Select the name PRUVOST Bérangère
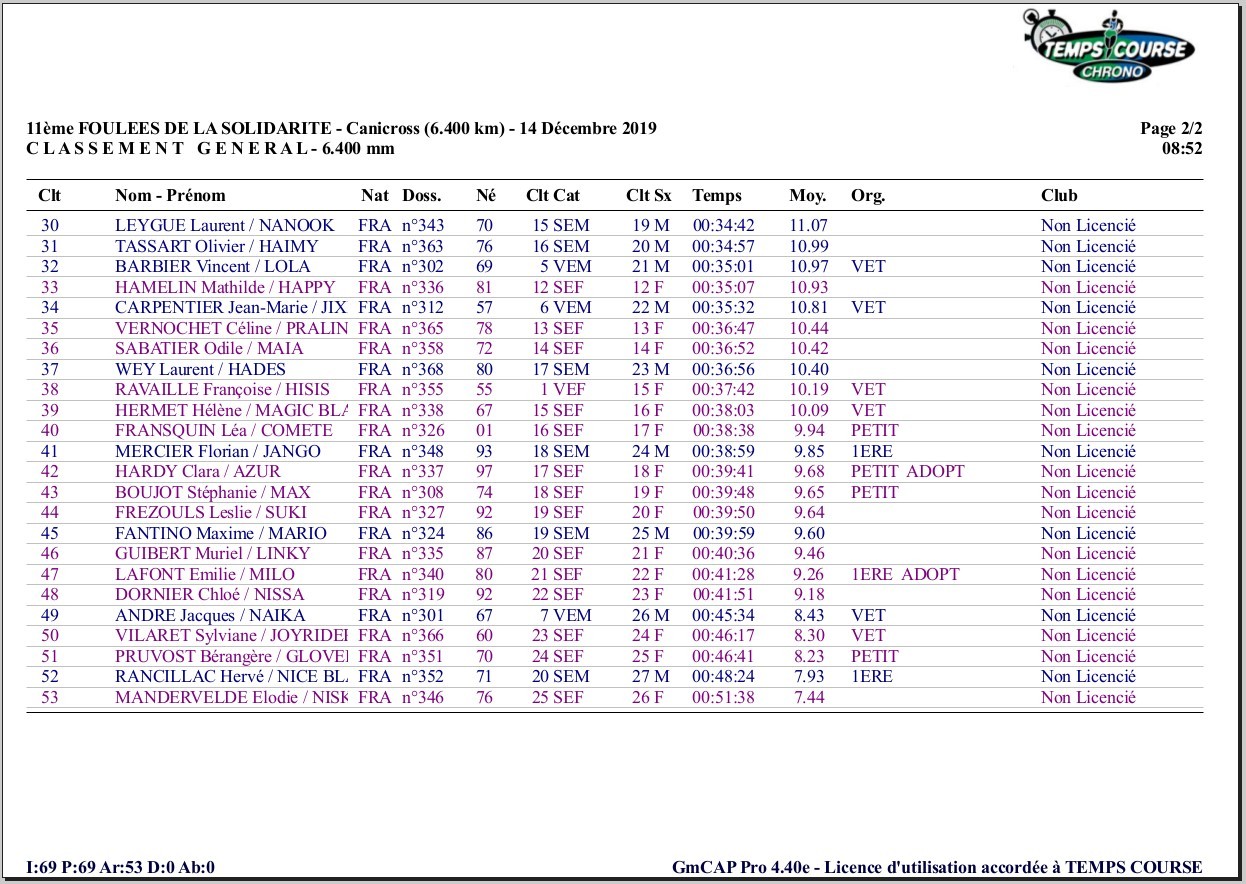Viewport: 1246px width, 884px height. tap(194, 656)
